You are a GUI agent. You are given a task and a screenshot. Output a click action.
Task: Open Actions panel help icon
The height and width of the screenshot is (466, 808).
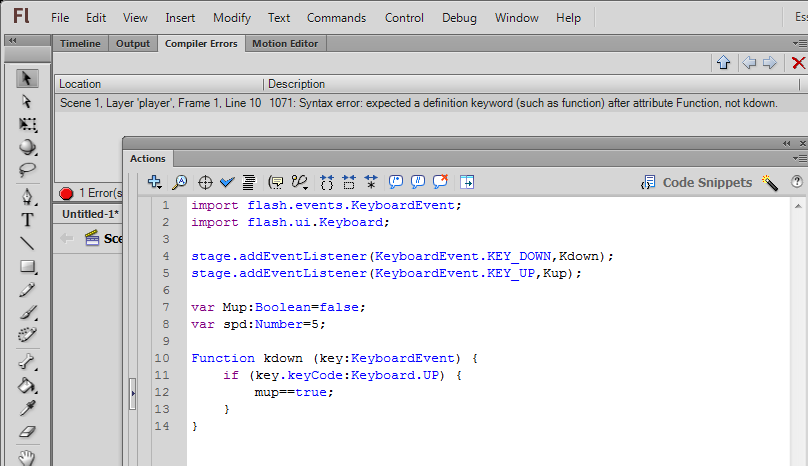tap(797, 181)
